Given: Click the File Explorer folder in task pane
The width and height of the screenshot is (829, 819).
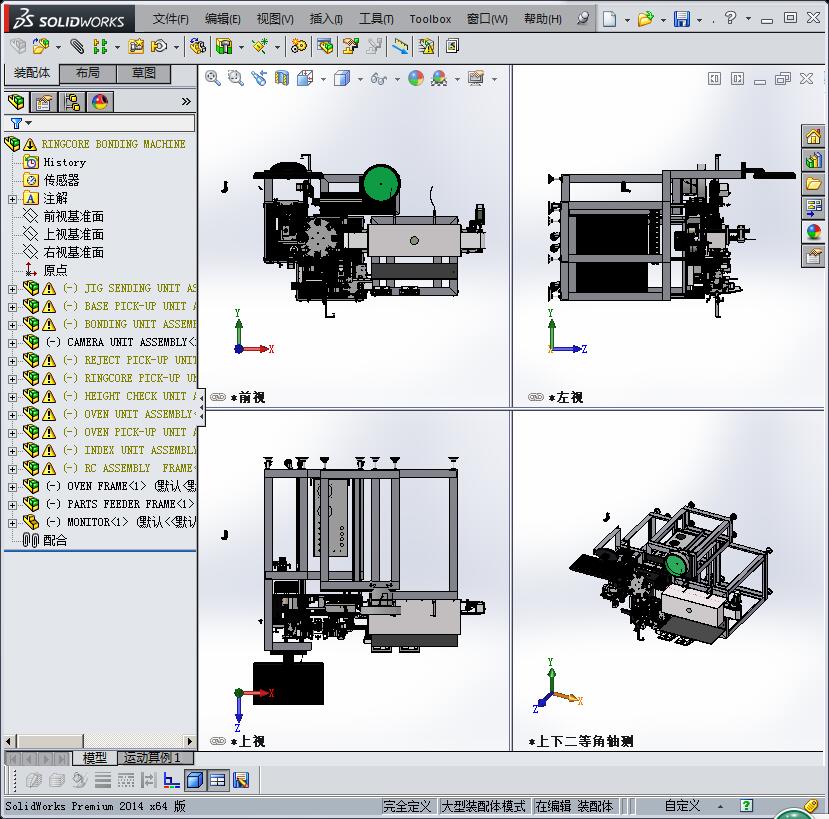Looking at the screenshot, I should pyautogui.click(x=813, y=183).
